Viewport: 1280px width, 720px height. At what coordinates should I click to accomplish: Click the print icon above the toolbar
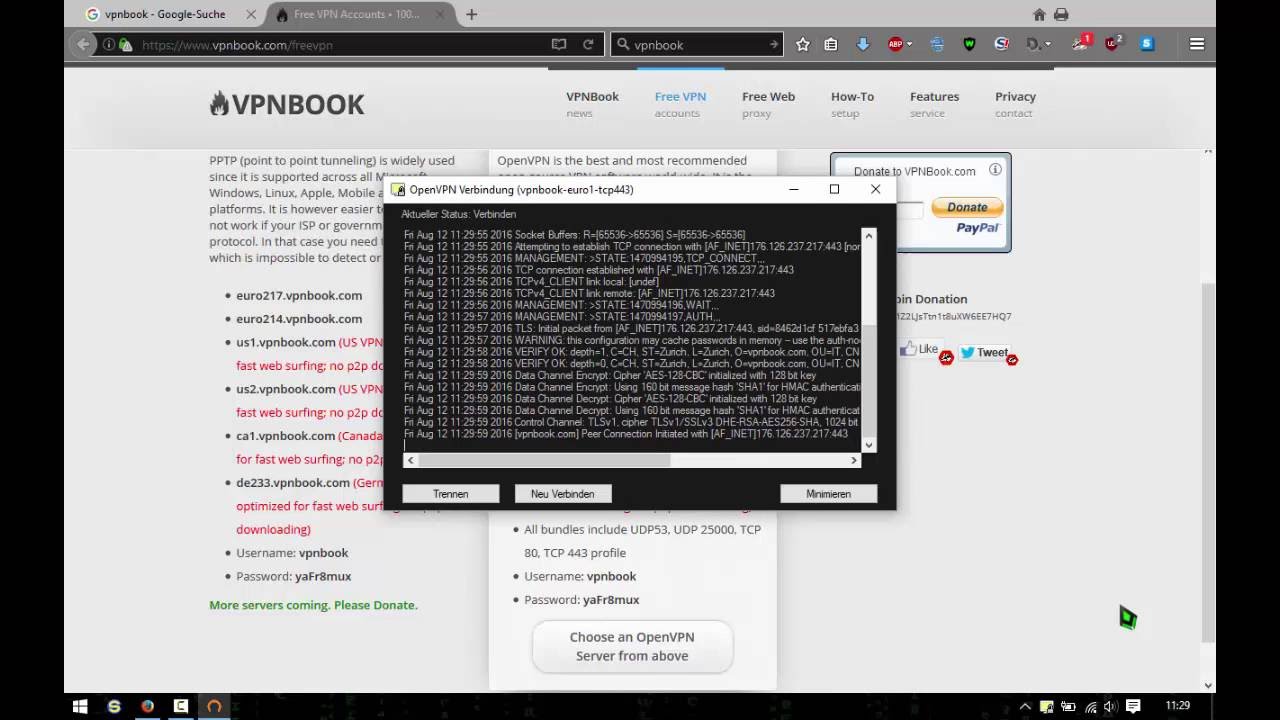point(1061,14)
